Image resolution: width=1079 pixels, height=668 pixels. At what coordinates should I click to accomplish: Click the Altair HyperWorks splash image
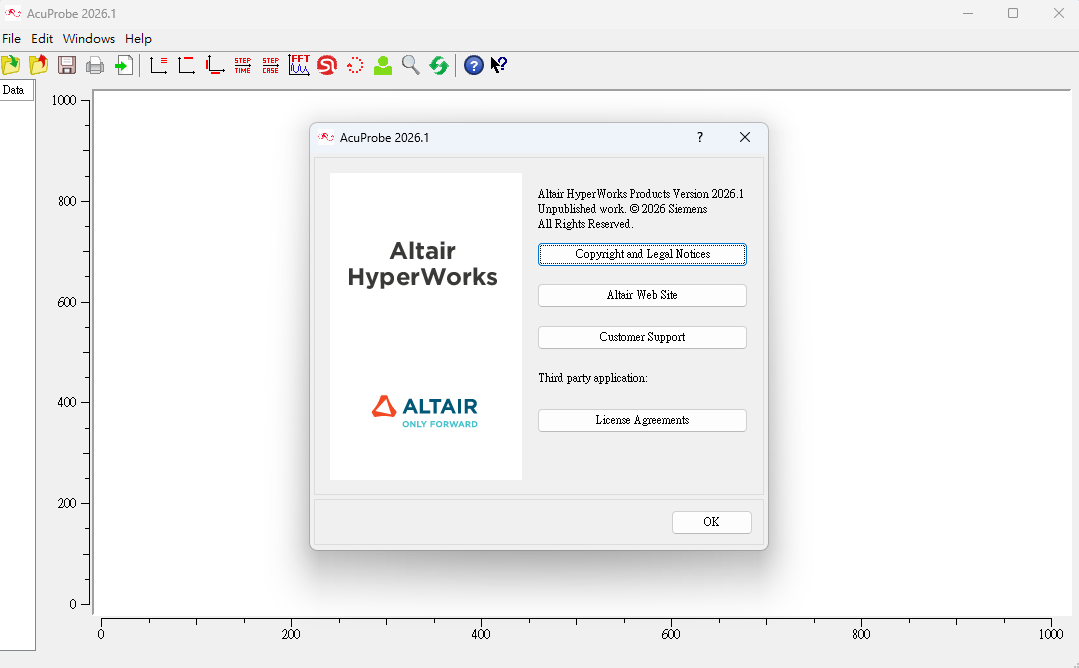click(426, 326)
